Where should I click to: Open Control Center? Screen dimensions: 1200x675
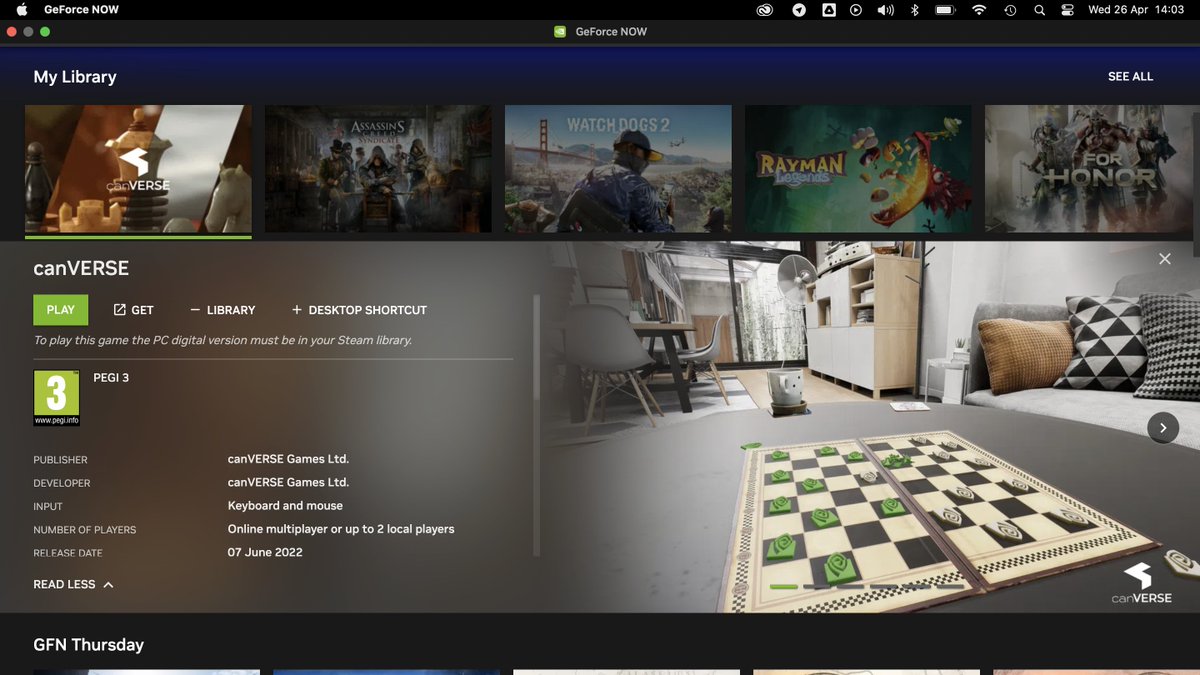[x=1068, y=10]
